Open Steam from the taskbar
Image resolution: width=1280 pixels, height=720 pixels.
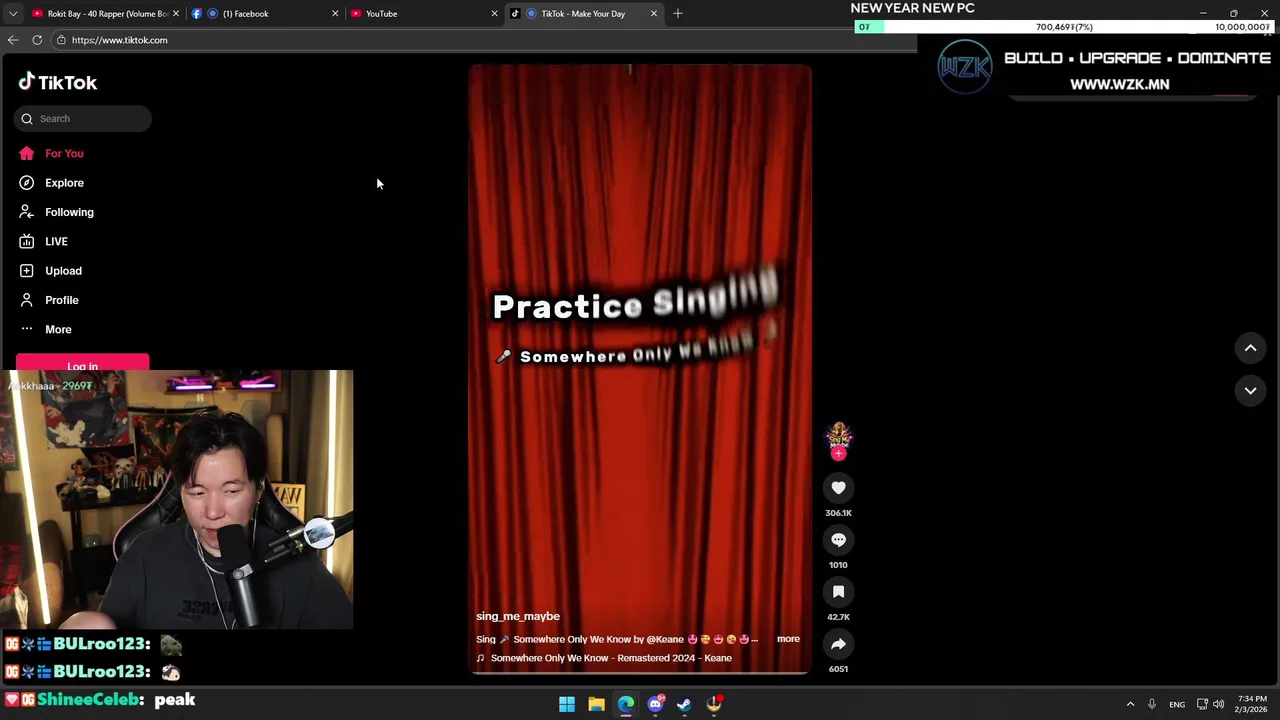684,704
